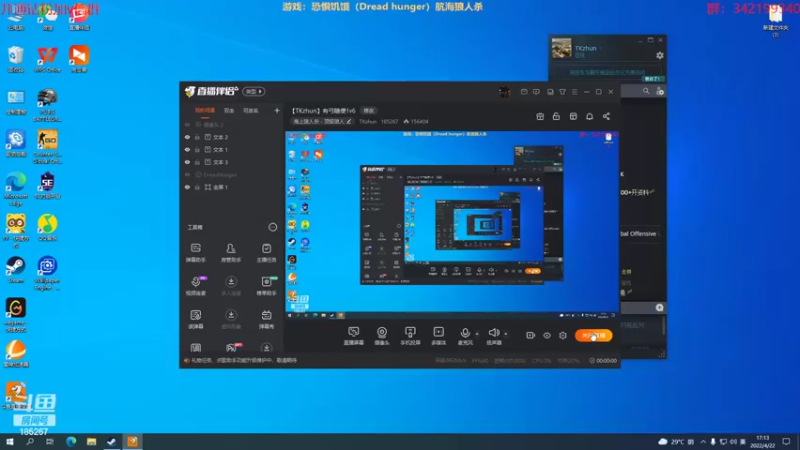
Task: Click the funnel filter icon in title bar
Action: [562, 92]
